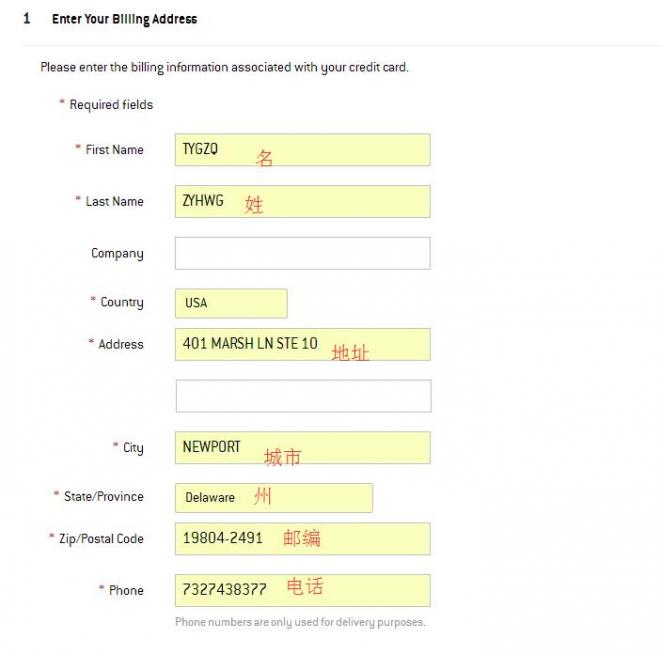Click the First Name input field
The width and height of the screenshot is (660, 654).
(303, 150)
